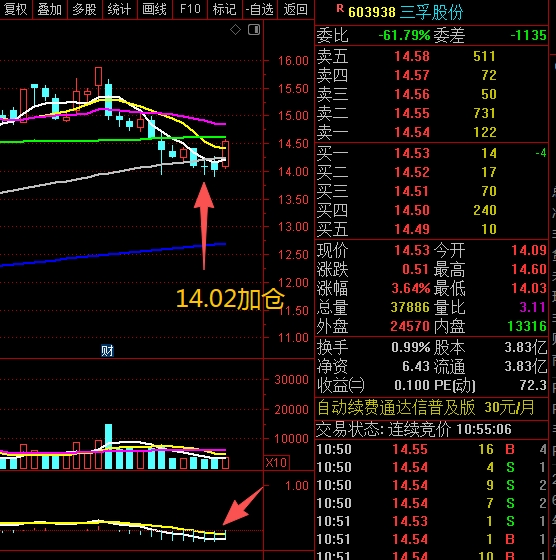Screen dimensions: 556x560
Task: Activate the 画线 drawing tool
Action: point(154,9)
